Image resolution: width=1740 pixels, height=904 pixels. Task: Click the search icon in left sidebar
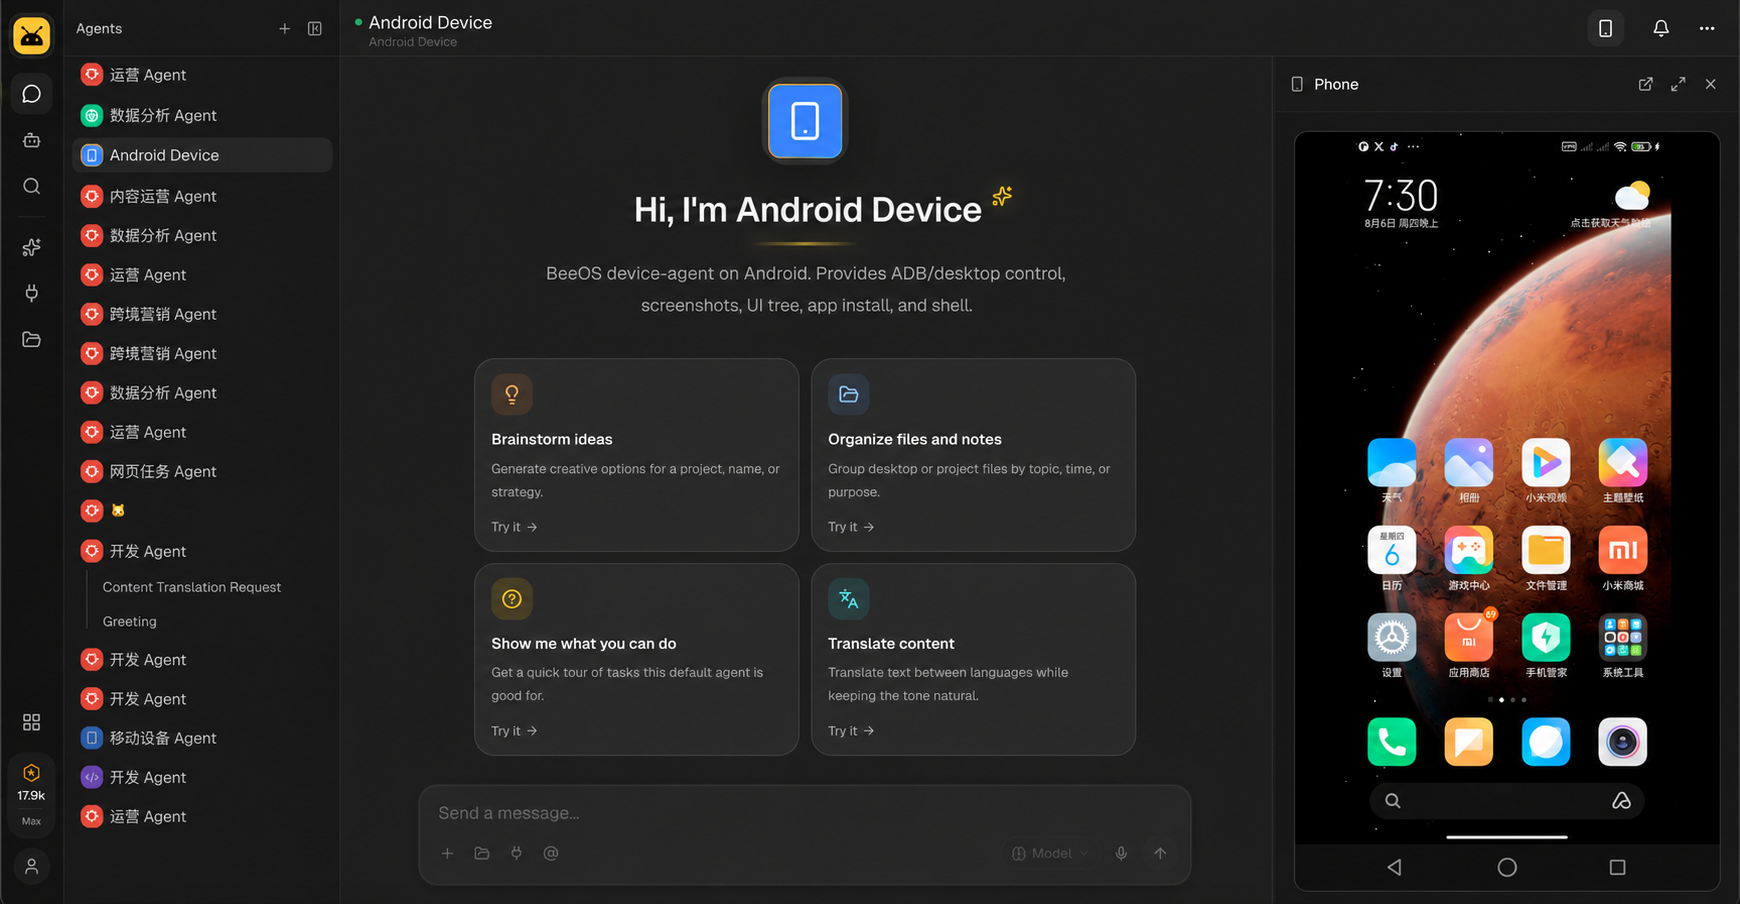click(32, 186)
